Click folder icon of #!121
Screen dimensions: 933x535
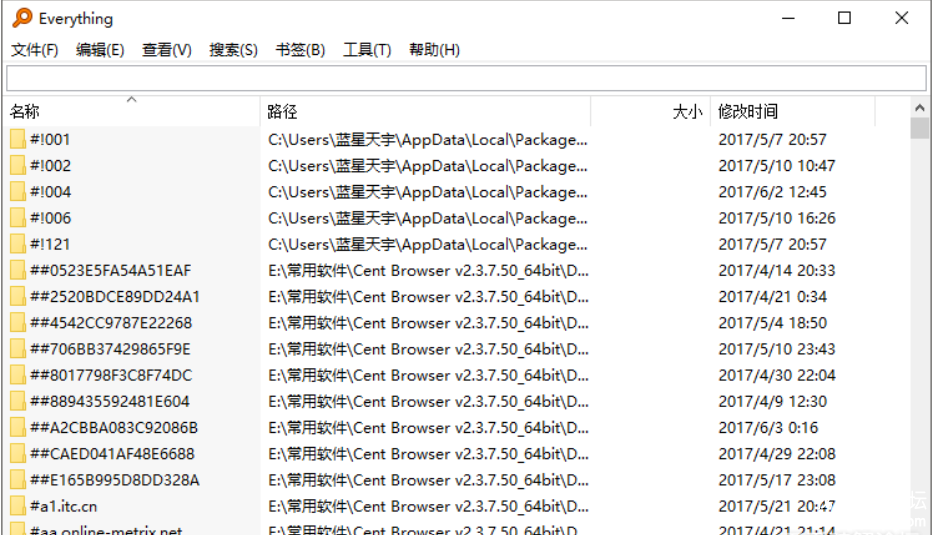18,244
